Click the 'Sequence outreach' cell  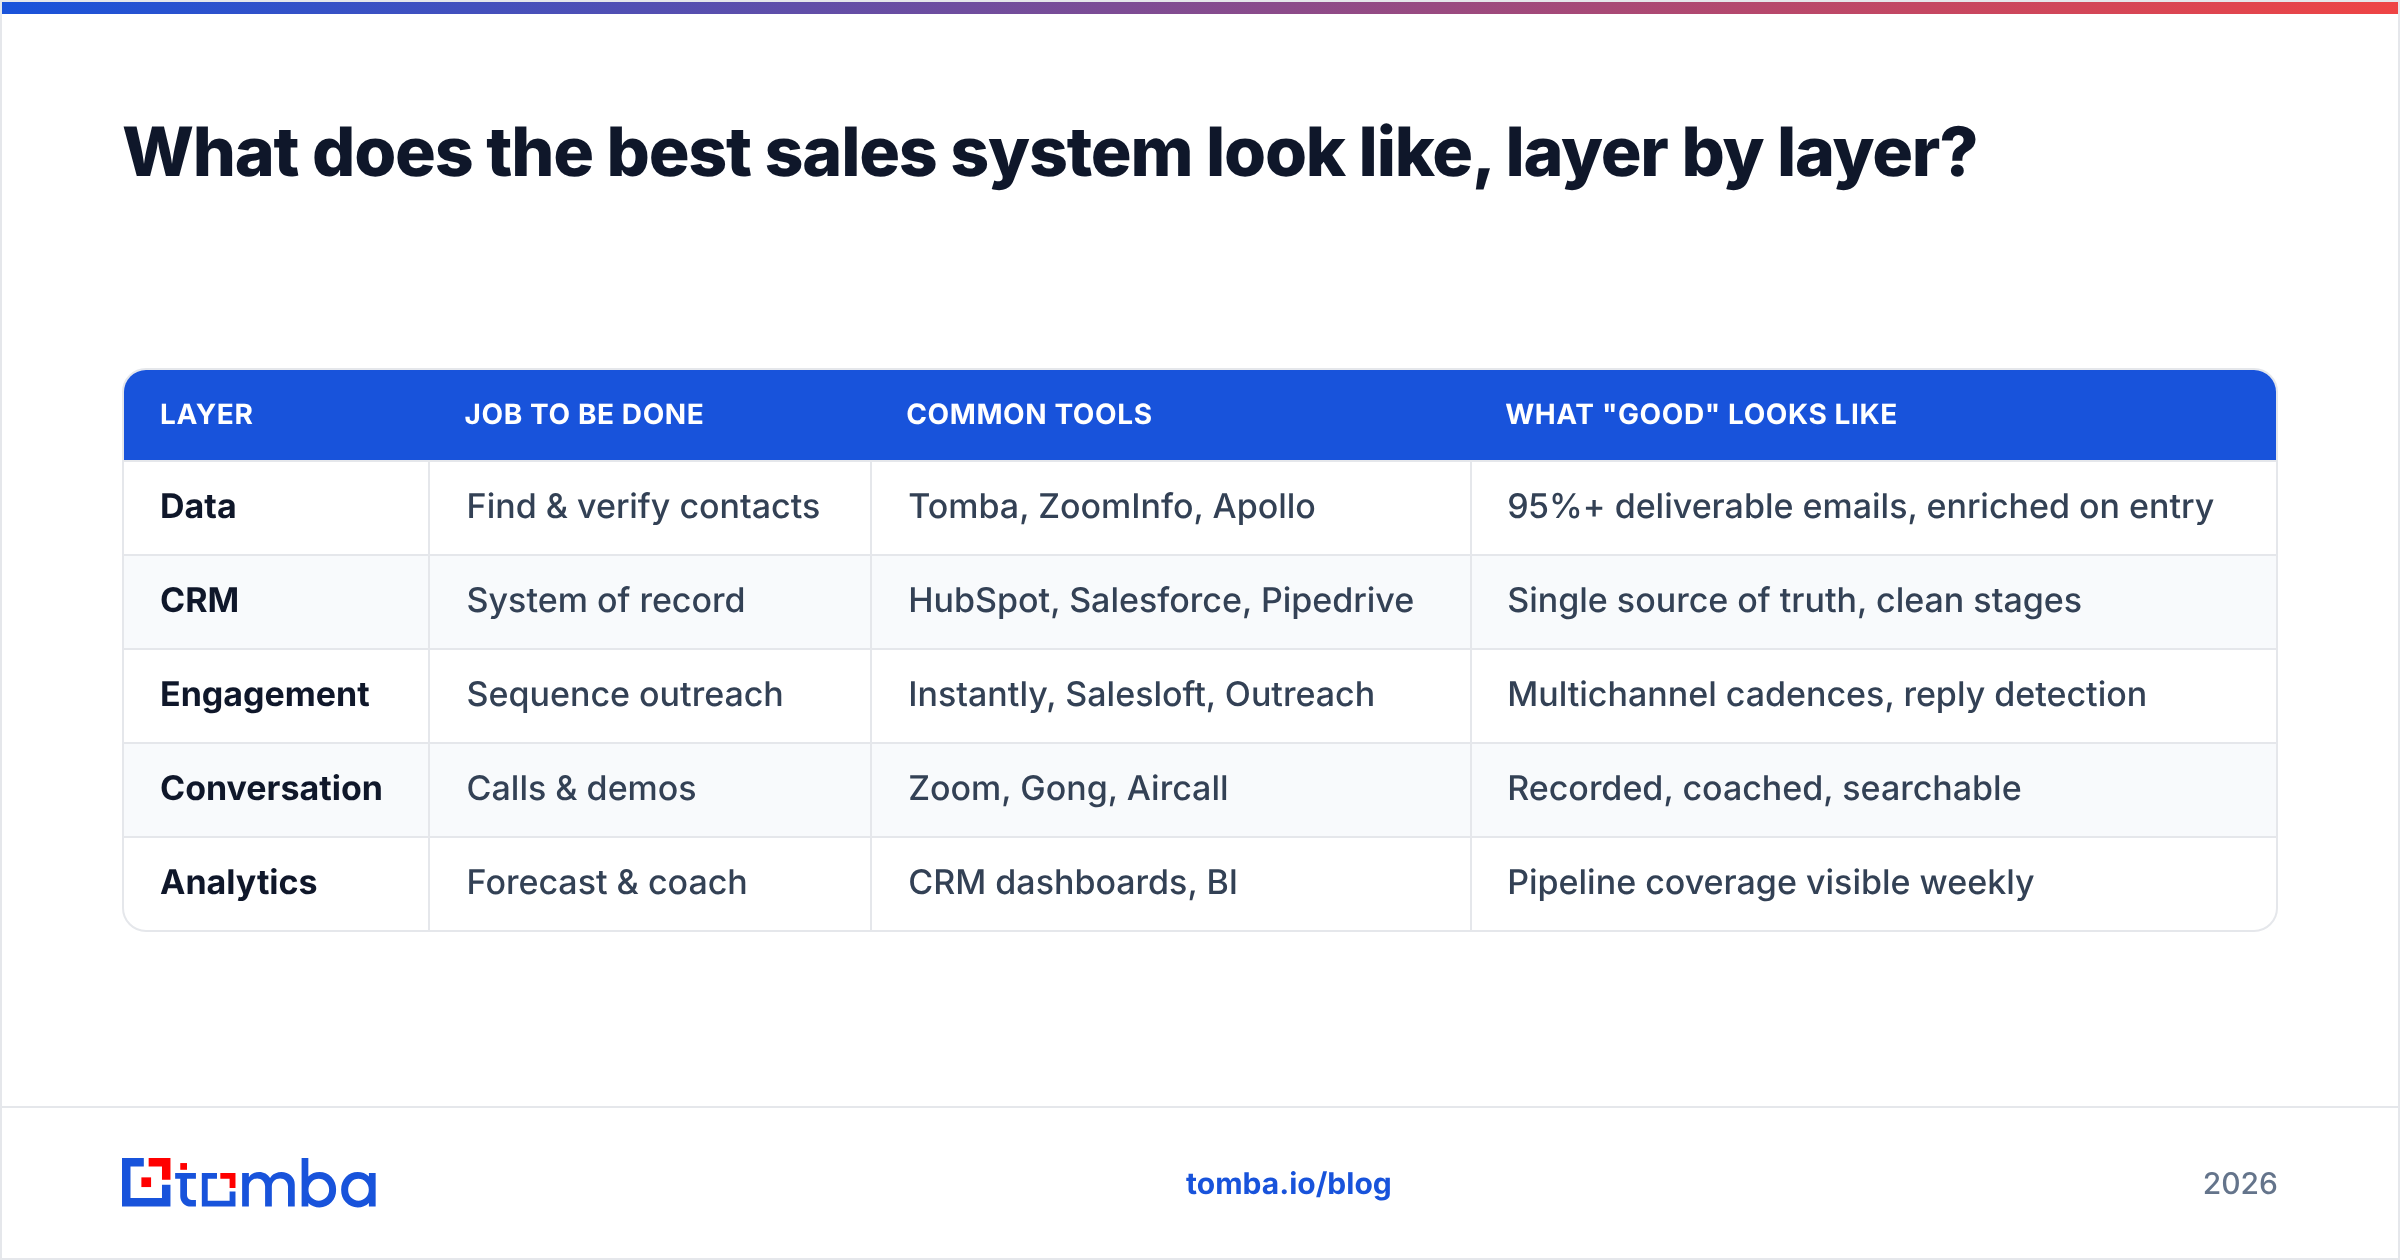650,695
